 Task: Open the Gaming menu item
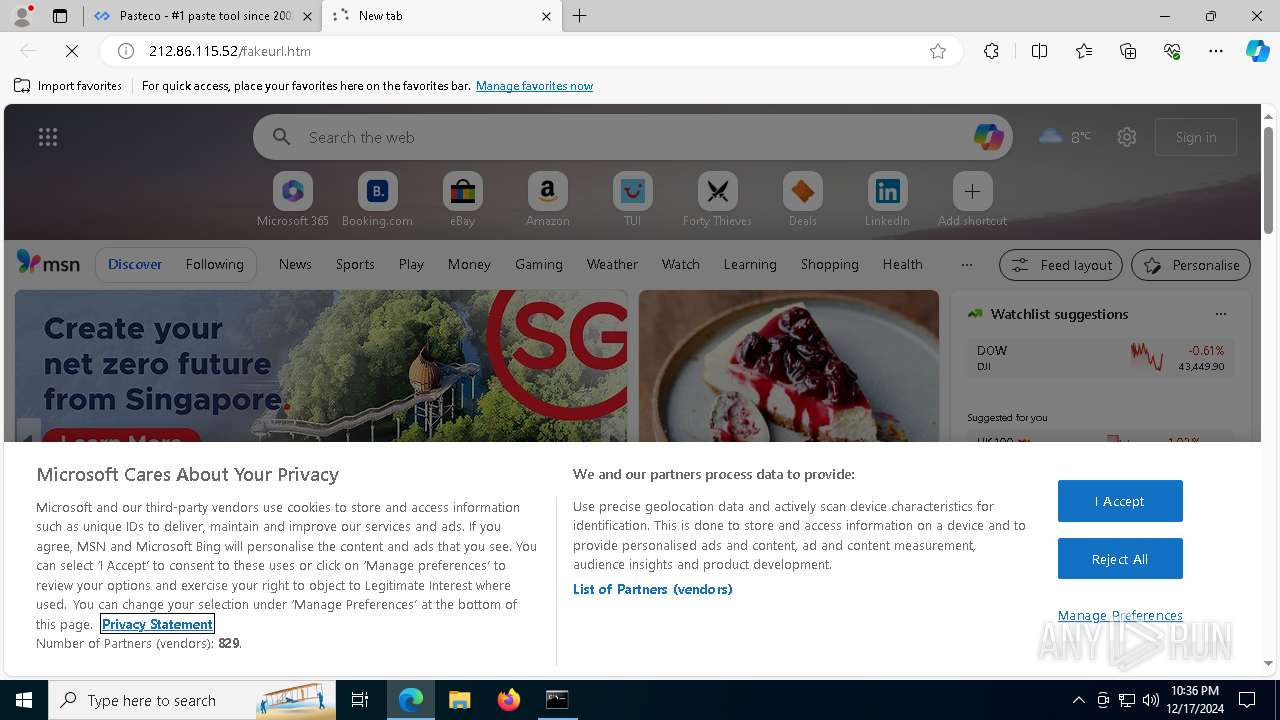[x=539, y=264]
